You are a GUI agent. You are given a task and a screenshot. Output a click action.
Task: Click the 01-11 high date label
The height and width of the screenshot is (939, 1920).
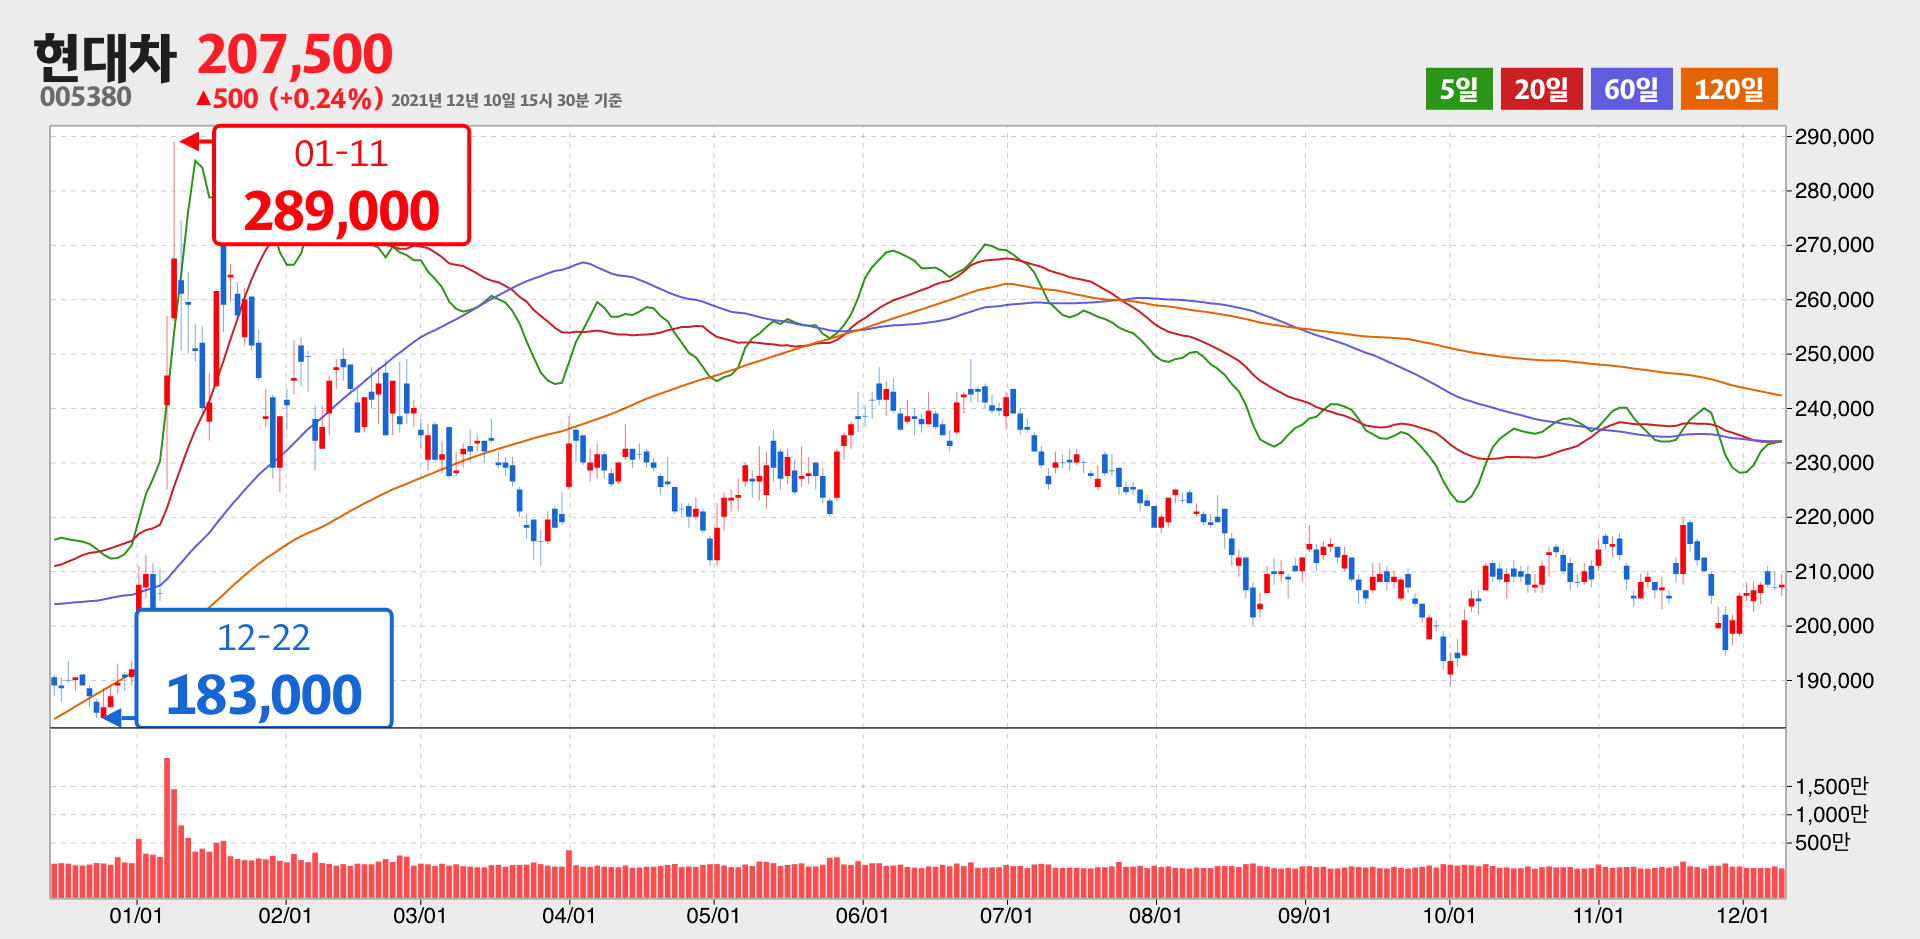(x=341, y=153)
